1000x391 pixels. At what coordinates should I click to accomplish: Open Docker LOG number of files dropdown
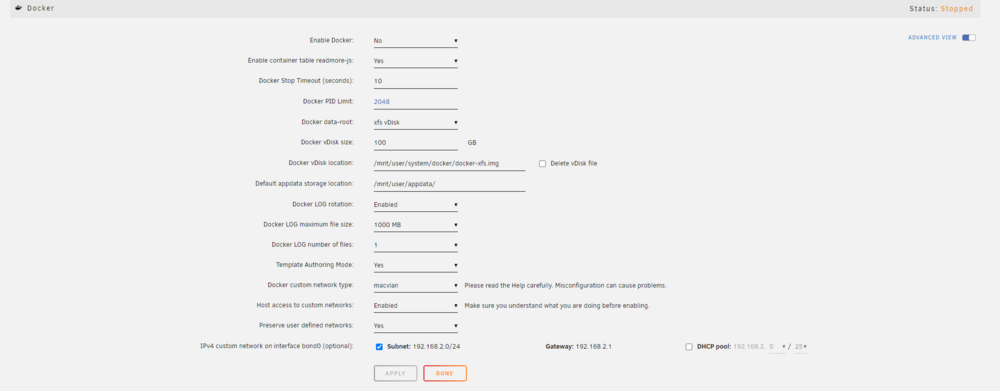[416, 246]
